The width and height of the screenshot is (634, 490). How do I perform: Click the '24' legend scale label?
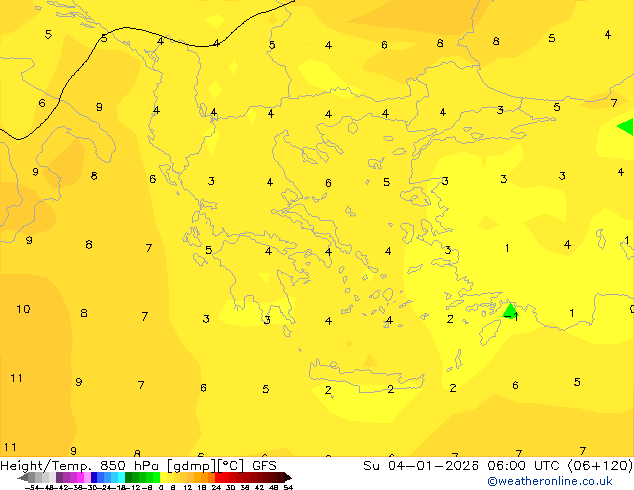point(216,487)
